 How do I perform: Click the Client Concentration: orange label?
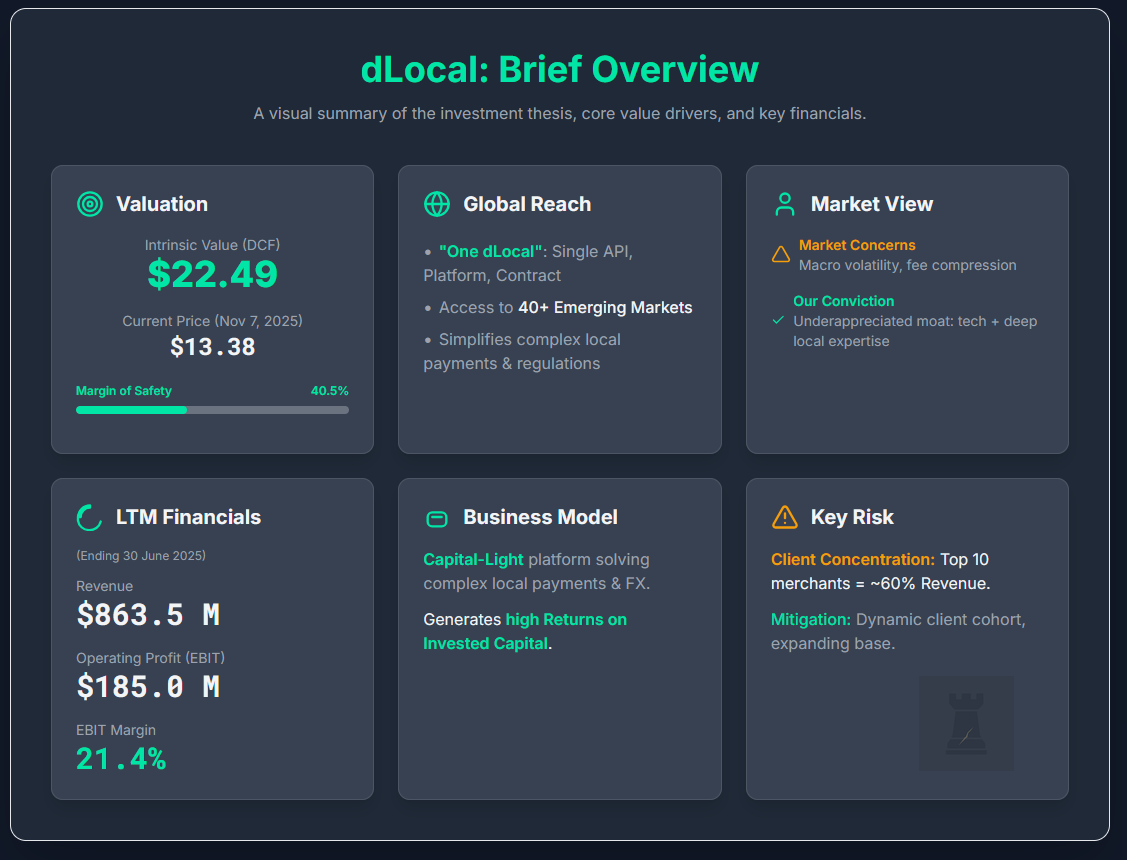point(852,560)
